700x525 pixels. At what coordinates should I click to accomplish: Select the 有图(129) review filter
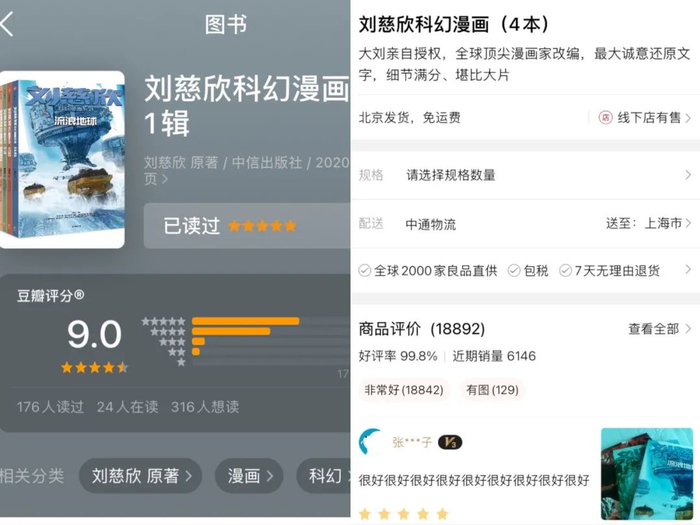tap(492, 390)
